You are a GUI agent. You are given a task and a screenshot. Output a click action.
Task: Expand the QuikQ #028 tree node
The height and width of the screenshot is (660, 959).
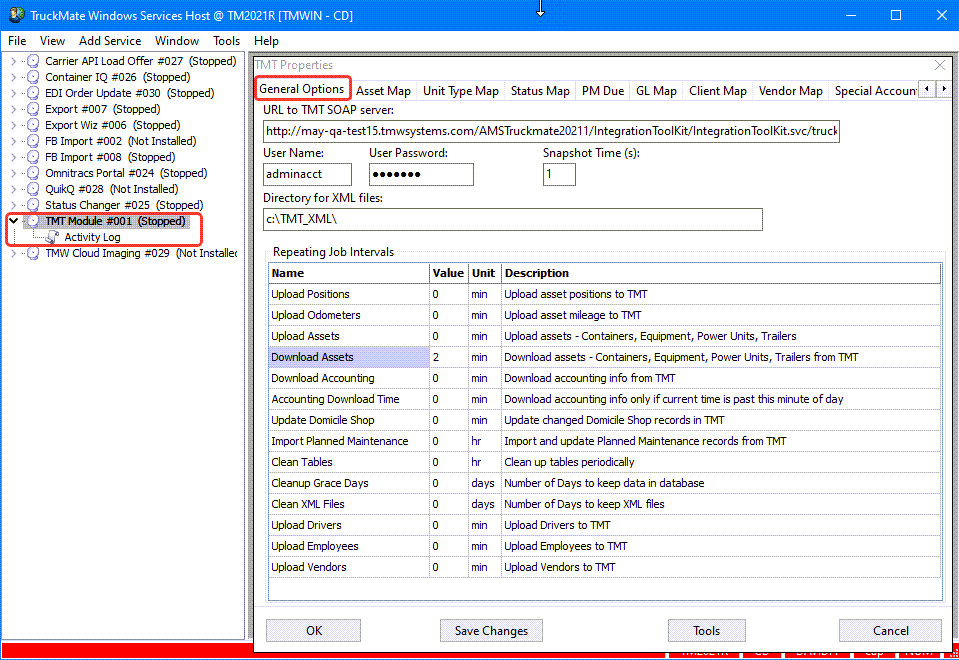pyautogui.click(x=14, y=189)
